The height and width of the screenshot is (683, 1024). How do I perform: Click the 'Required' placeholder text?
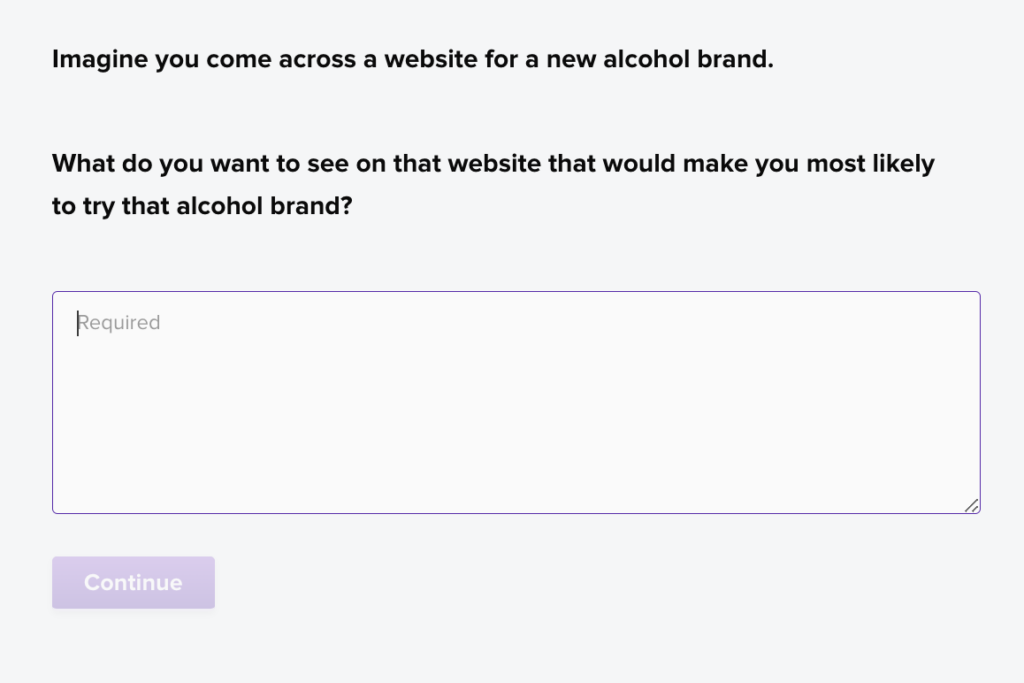click(x=119, y=323)
